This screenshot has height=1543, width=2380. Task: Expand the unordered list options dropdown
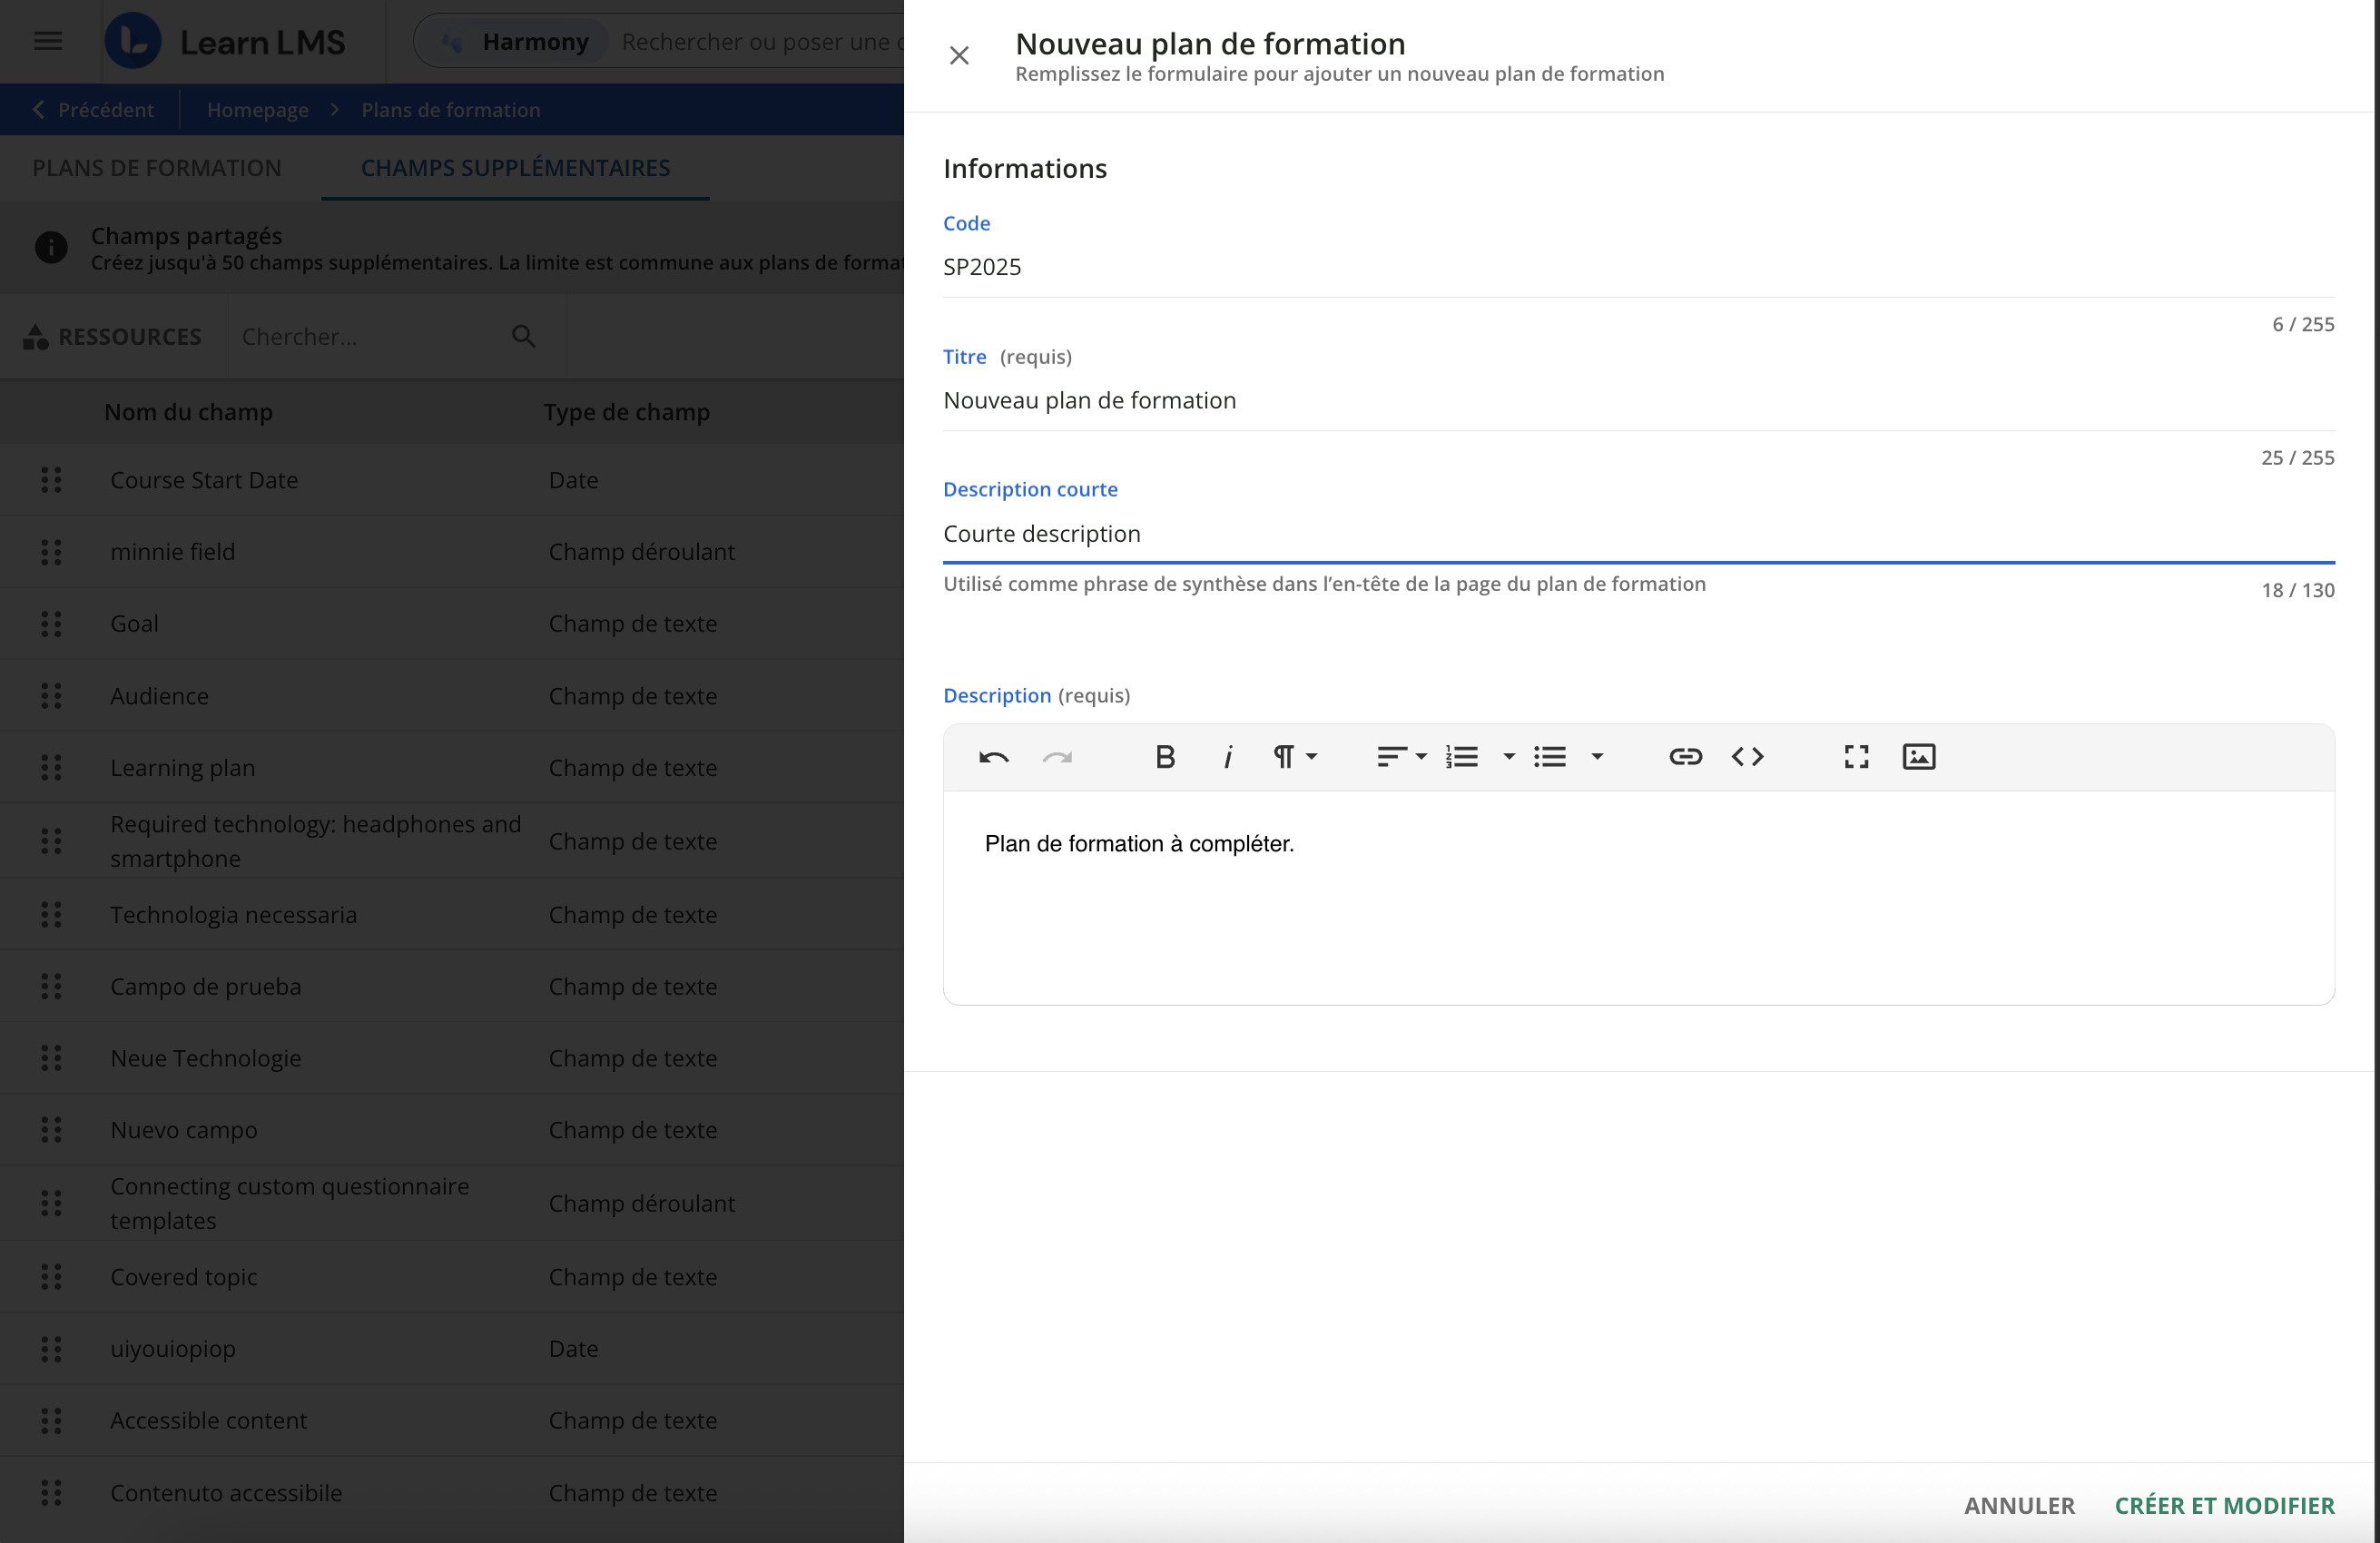pyautogui.click(x=1566, y=757)
